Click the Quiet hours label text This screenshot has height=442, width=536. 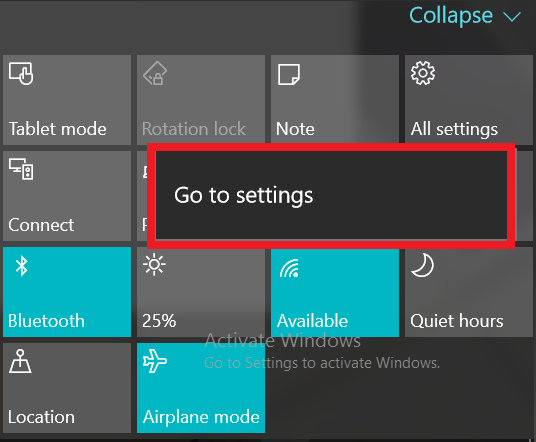[x=457, y=321]
